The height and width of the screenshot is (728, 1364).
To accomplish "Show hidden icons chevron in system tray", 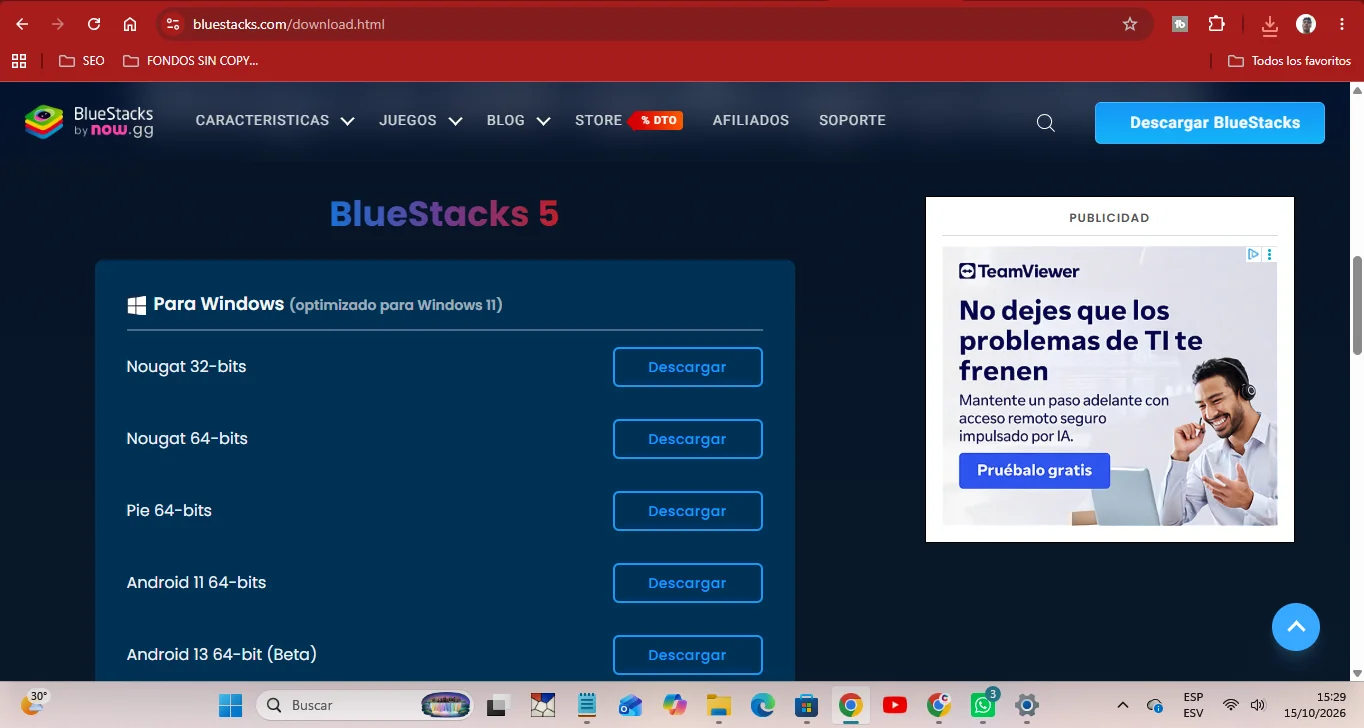I will [x=1122, y=705].
